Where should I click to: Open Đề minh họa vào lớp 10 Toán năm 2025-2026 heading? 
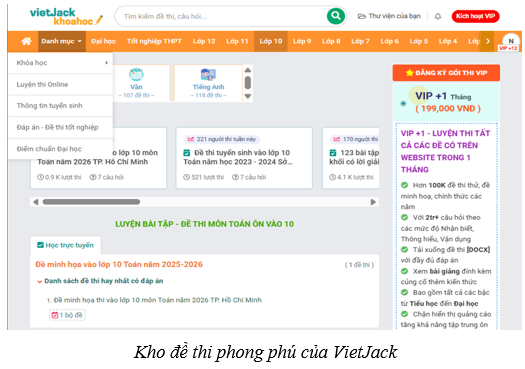119,265
